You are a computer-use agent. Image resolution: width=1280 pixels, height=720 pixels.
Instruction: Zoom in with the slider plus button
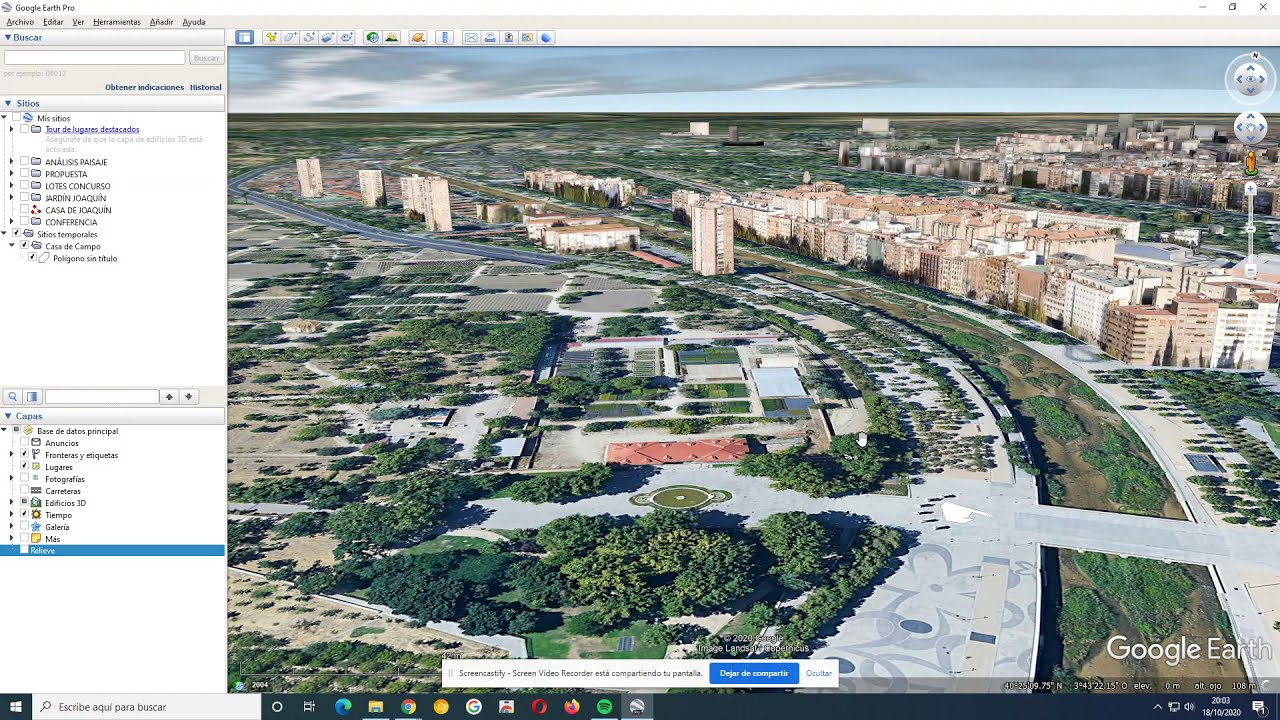pos(1250,189)
